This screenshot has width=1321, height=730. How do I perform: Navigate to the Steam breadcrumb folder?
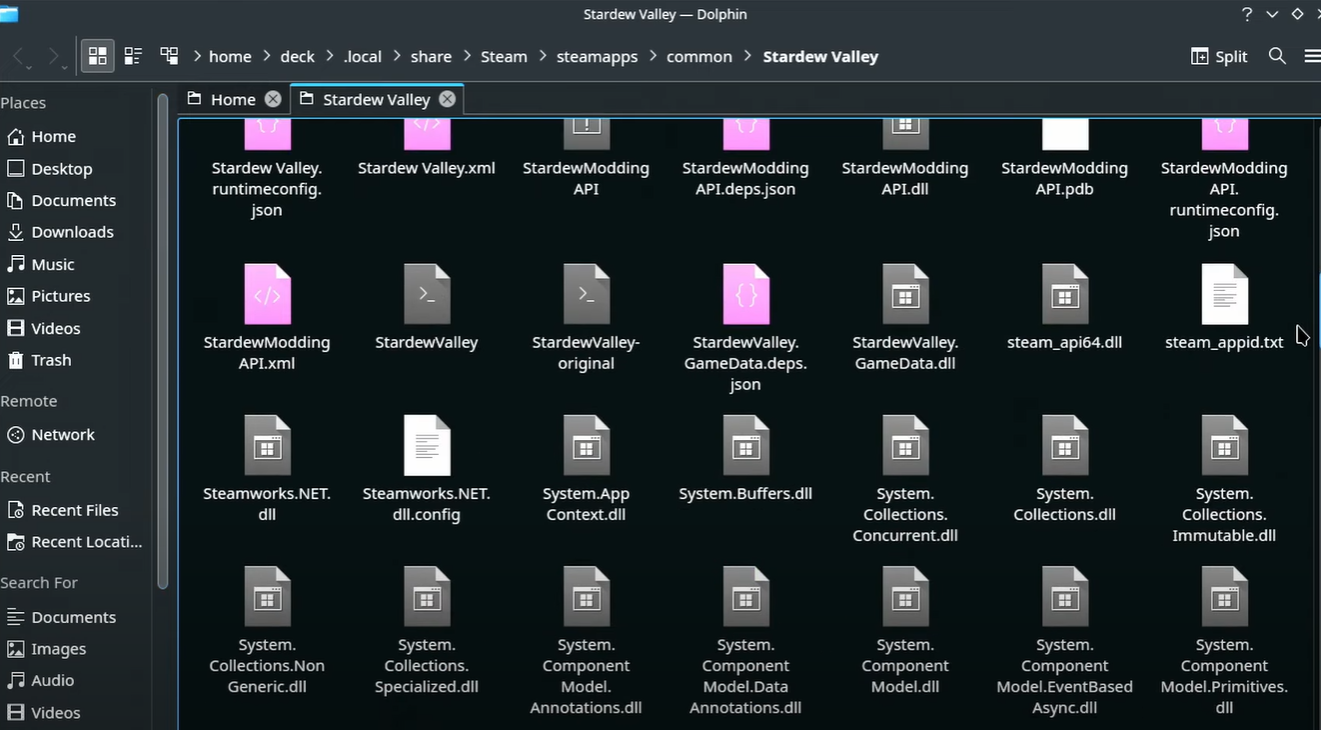tap(504, 57)
